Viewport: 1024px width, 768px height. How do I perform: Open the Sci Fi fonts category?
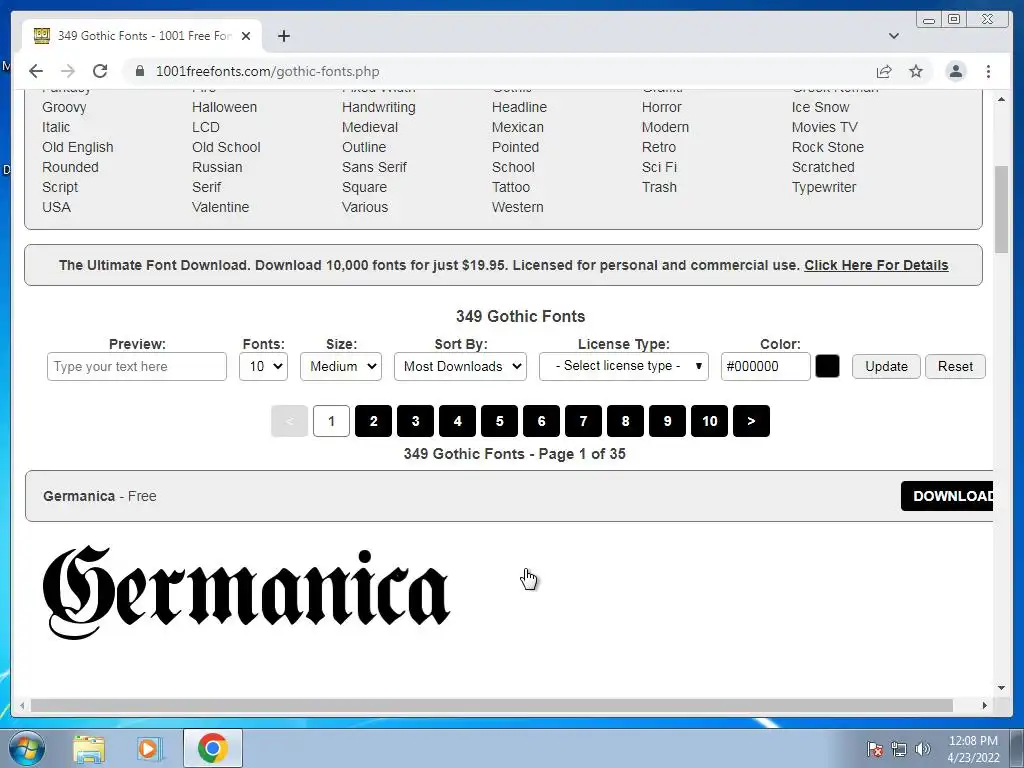[x=659, y=167]
